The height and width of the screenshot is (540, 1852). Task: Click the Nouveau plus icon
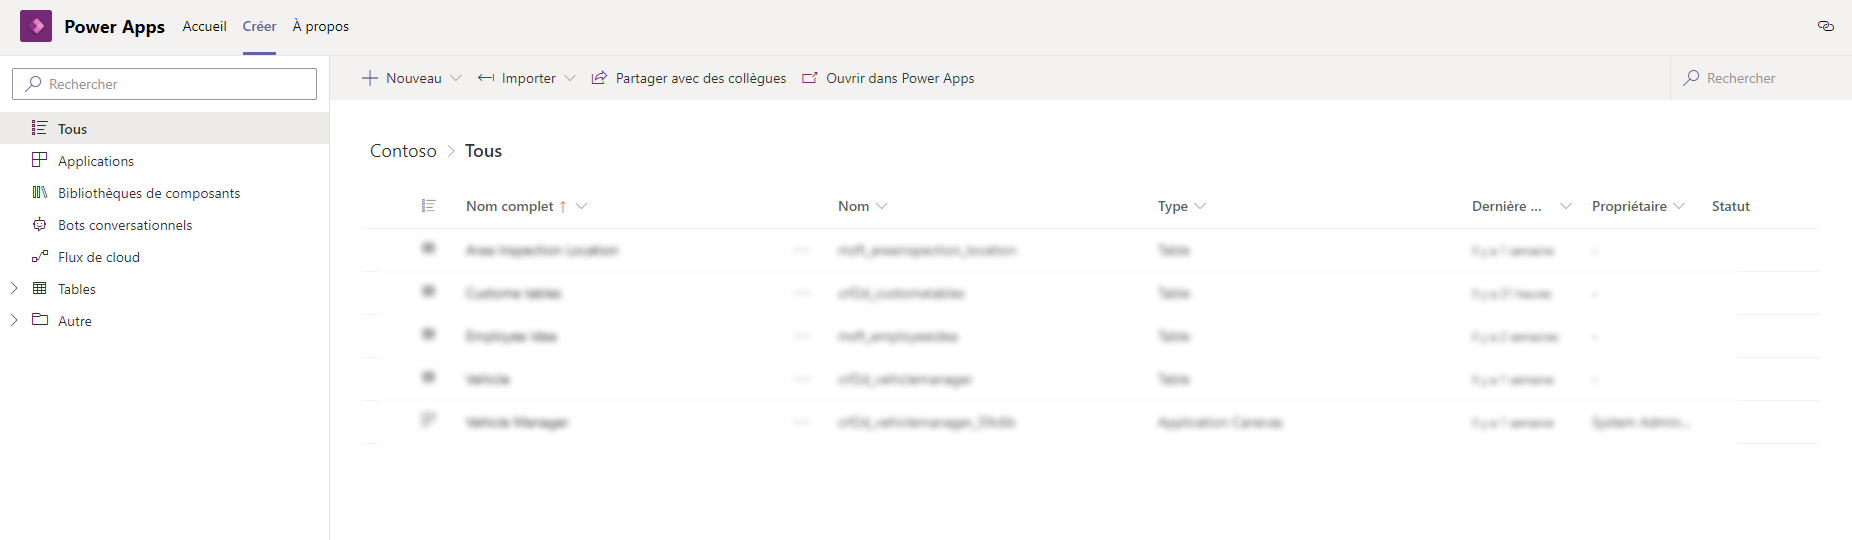(x=370, y=78)
